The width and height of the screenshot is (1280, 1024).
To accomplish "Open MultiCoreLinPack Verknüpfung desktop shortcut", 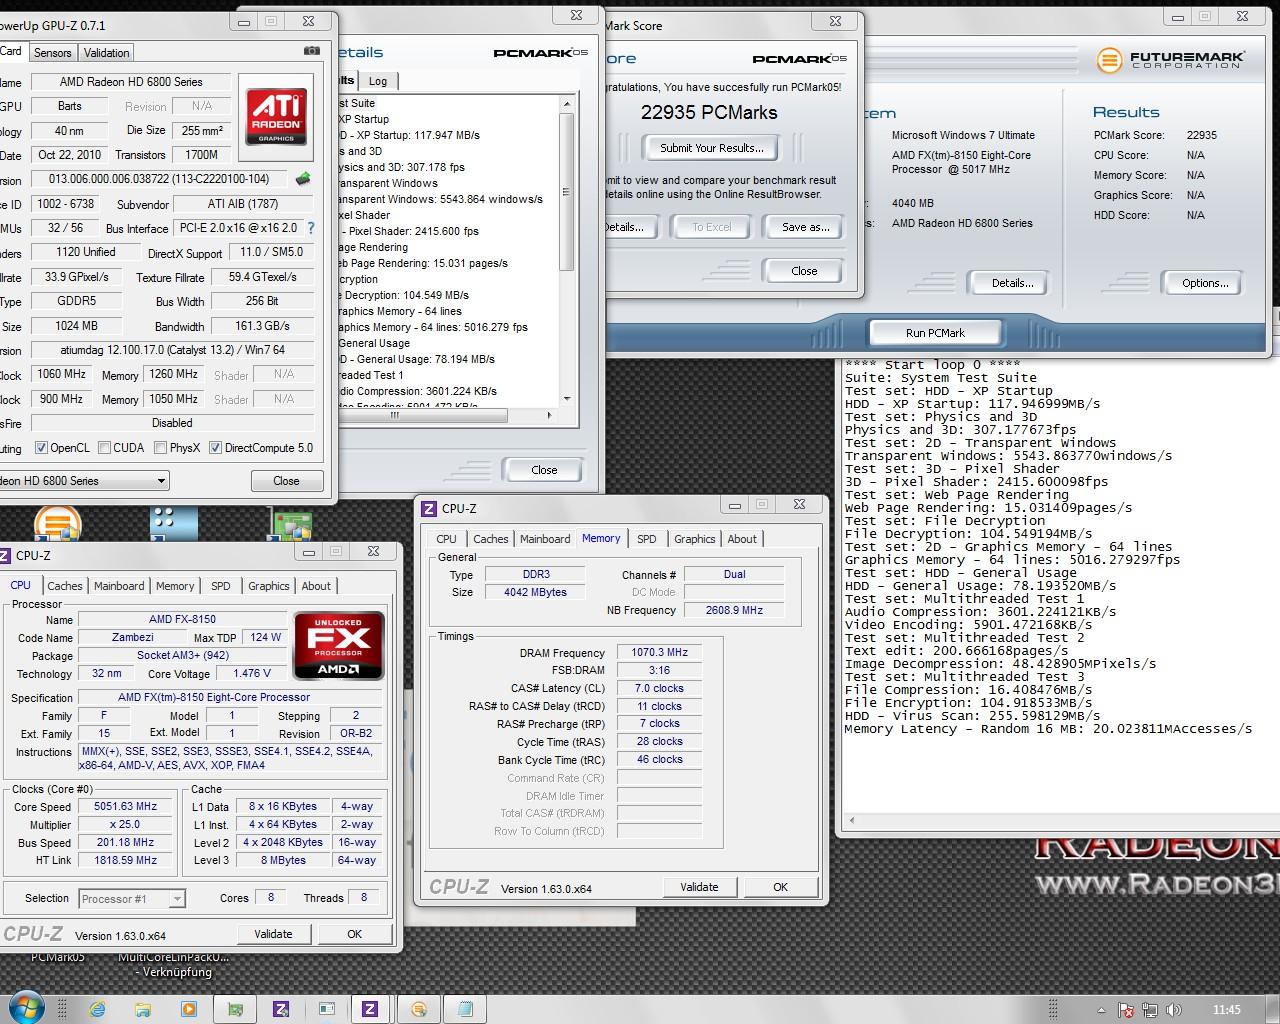I will tap(173, 964).
